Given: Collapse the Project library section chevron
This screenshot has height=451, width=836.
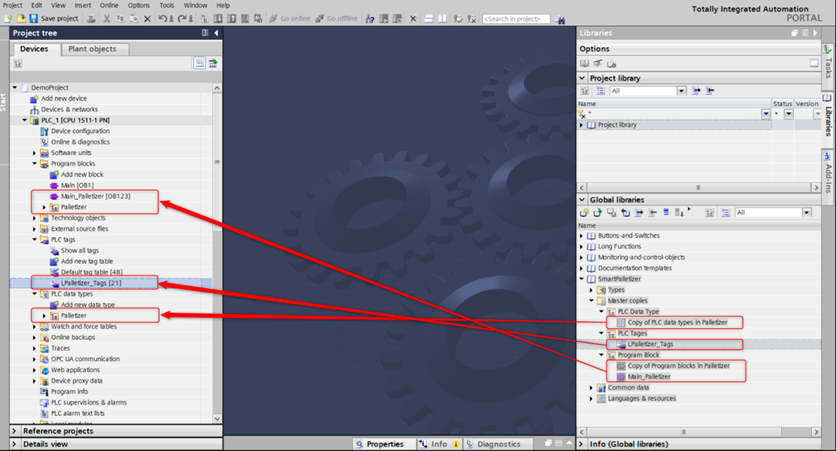Looking at the screenshot, I should pos(582,78).
